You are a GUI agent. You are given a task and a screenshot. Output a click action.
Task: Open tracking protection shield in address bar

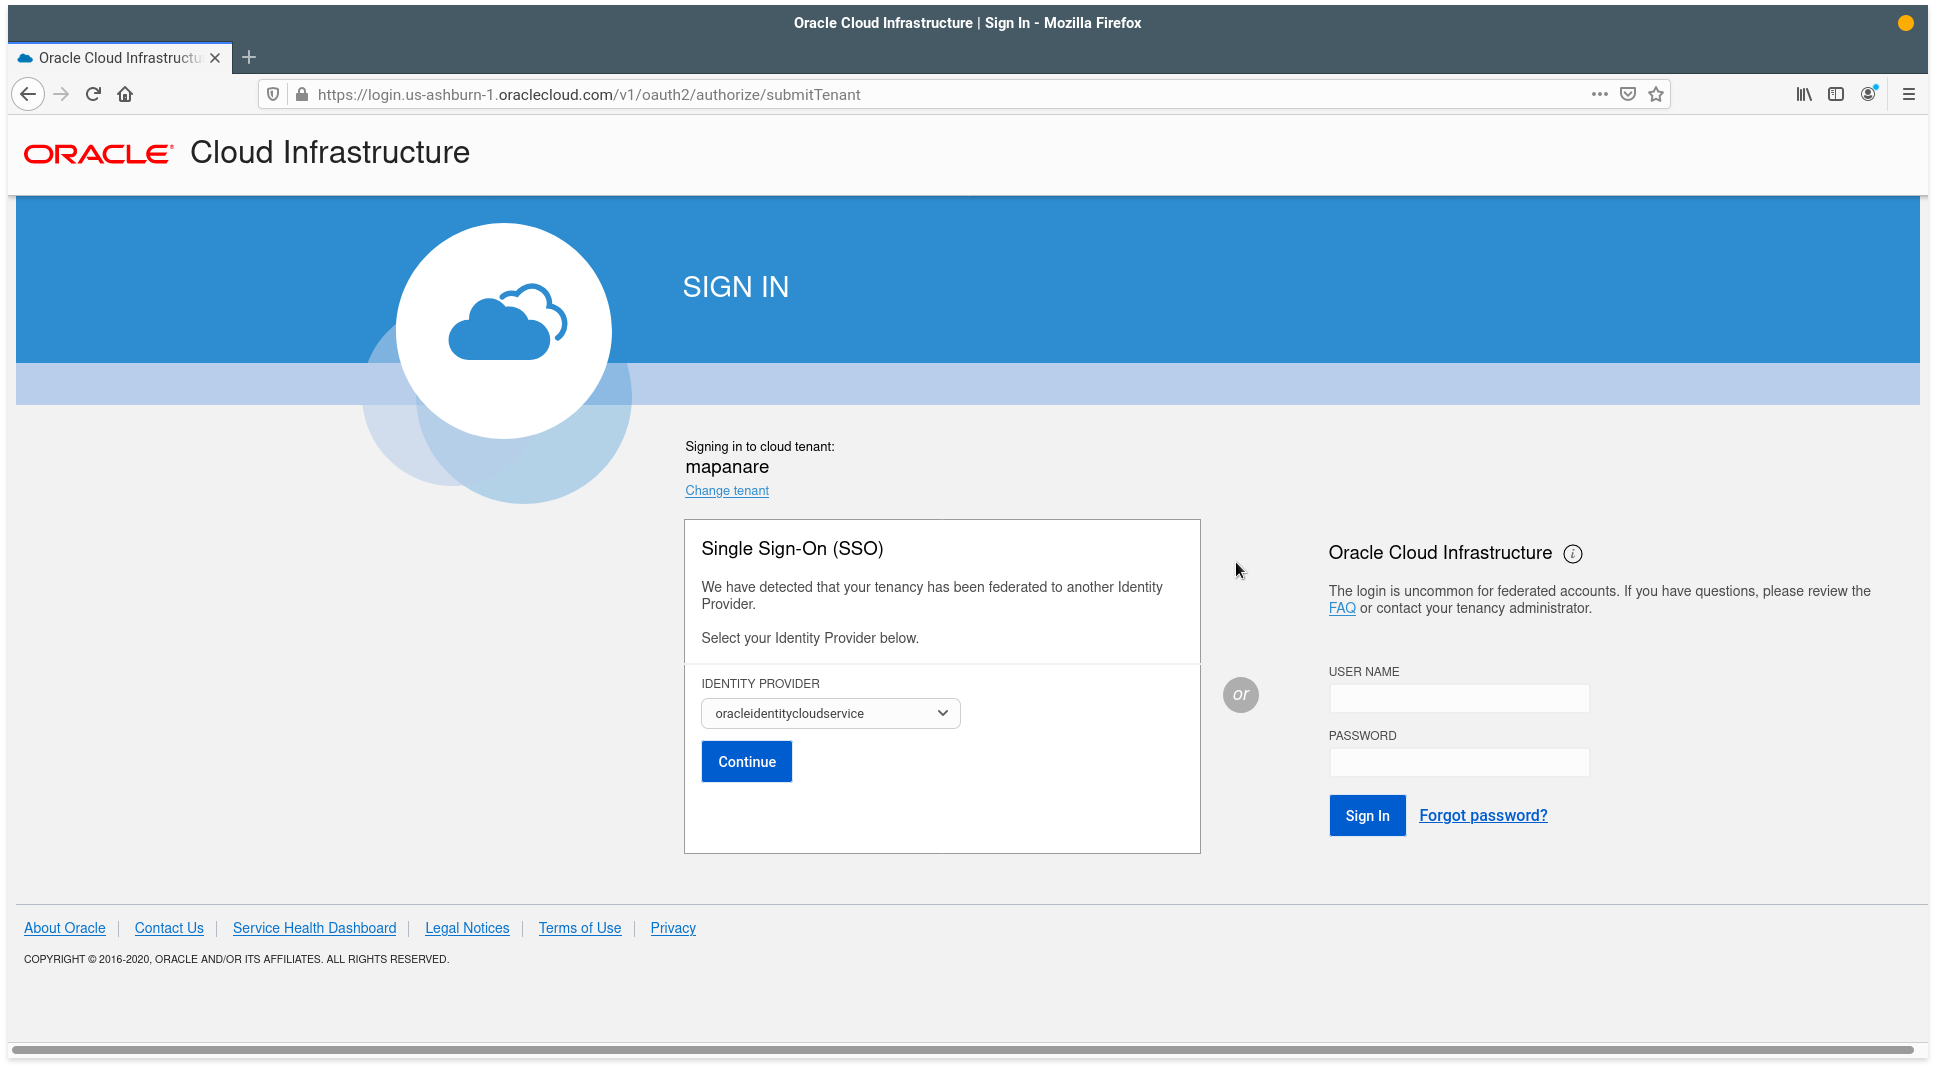coord(273,94)
